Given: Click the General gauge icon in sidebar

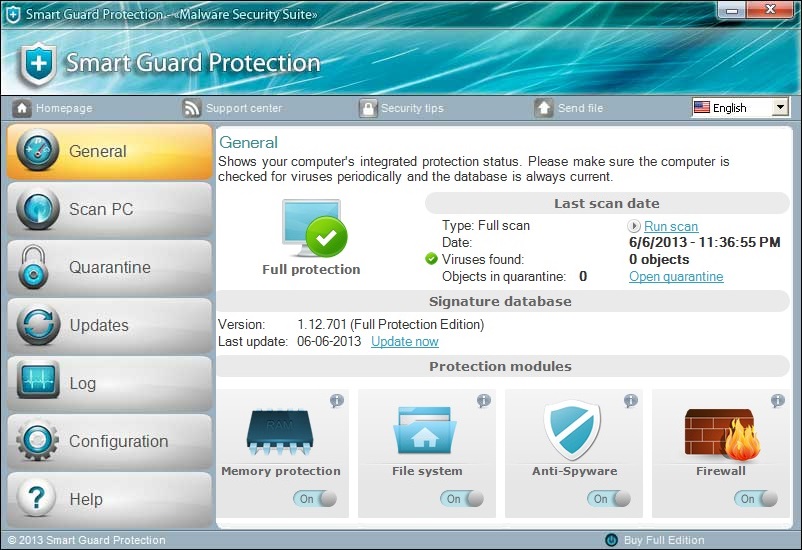Looking at the screenshot, I should (37, 150).
